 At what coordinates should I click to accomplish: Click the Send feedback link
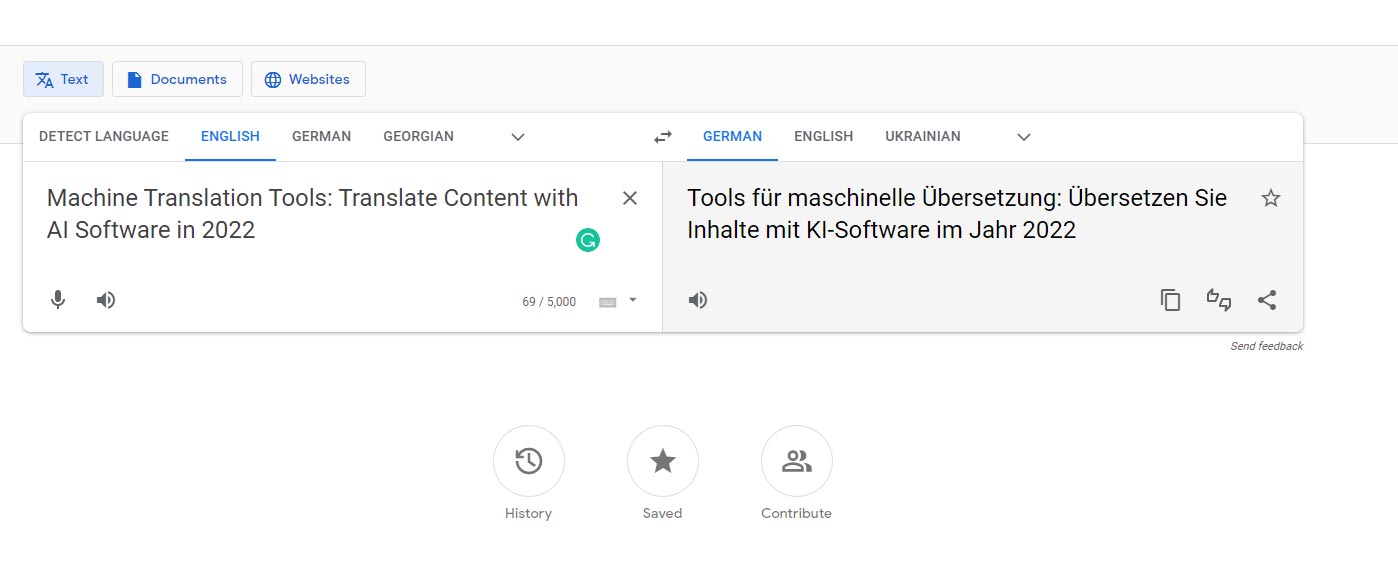click(x=1267, y=346)
